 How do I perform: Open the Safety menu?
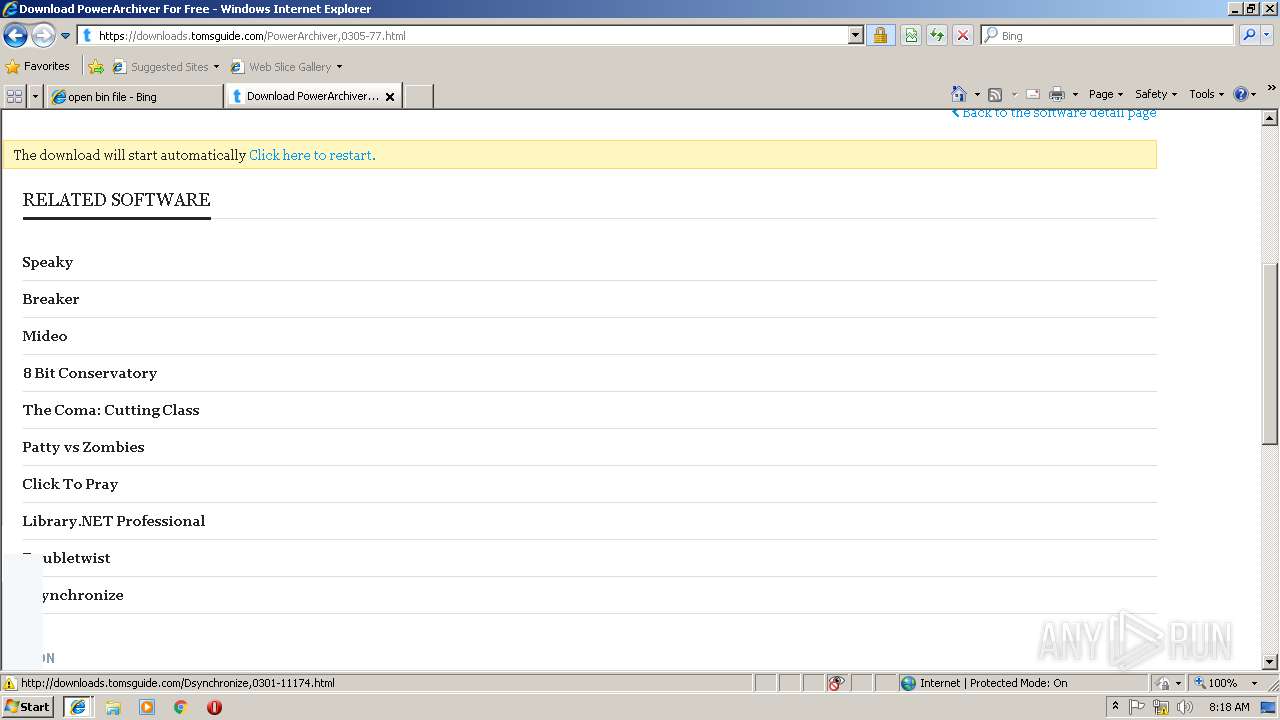pyautogui.click(x=1155, y=94)
